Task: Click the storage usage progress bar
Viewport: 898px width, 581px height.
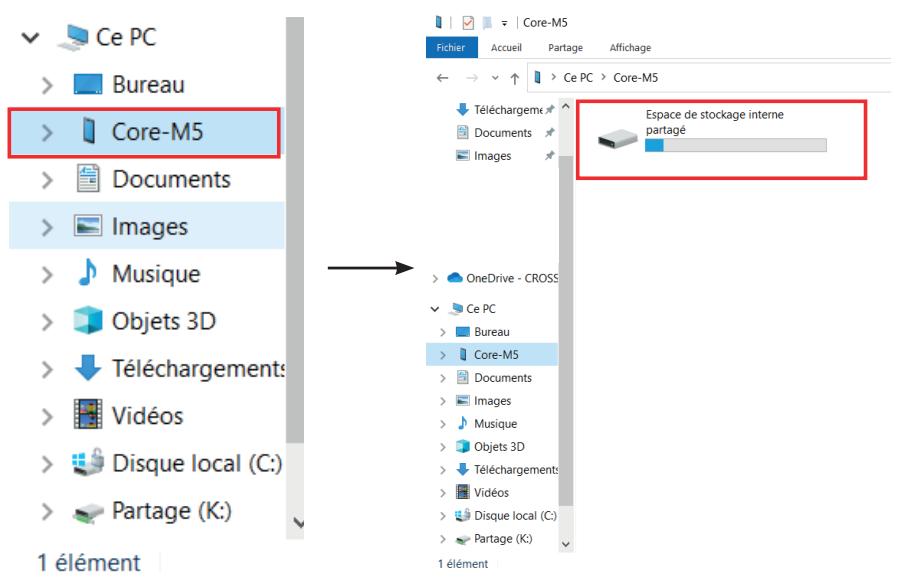Action: coord(735,146)
